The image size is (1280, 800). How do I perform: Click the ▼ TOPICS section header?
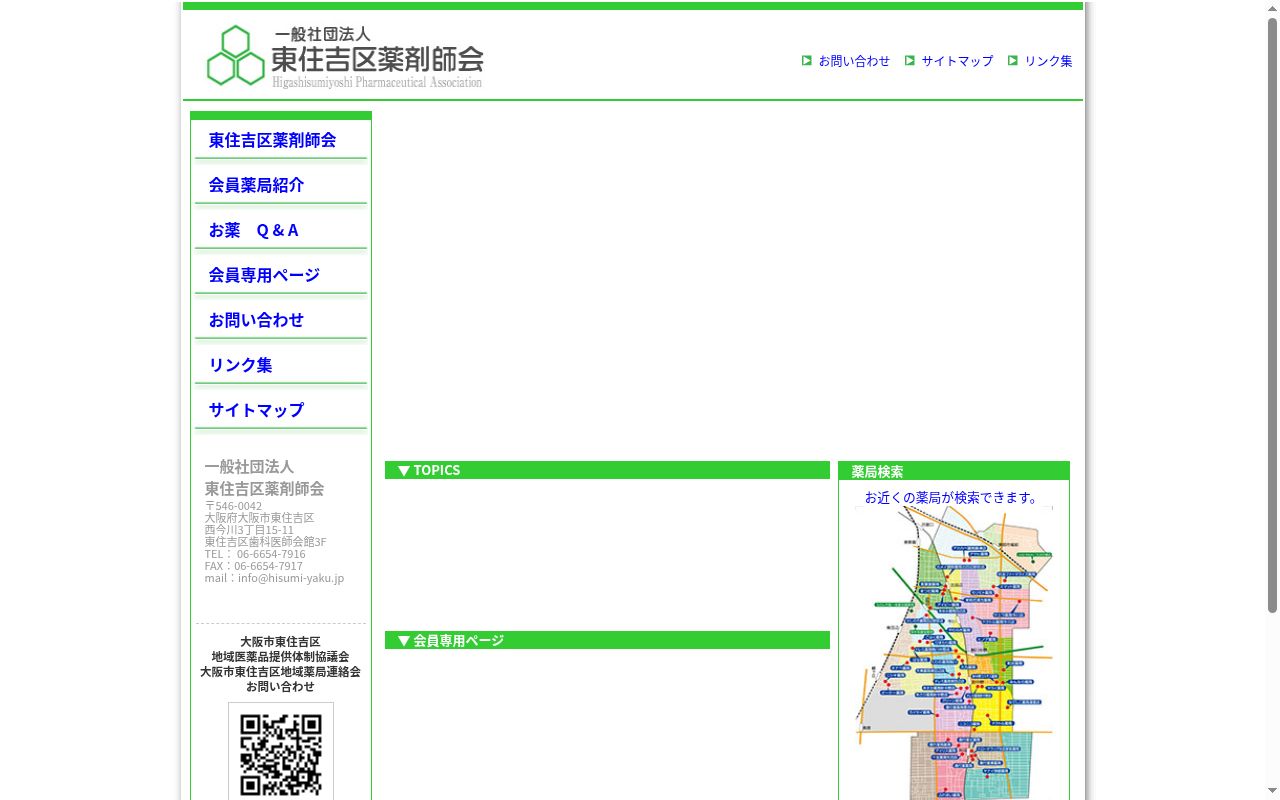(x=607, y=470)
